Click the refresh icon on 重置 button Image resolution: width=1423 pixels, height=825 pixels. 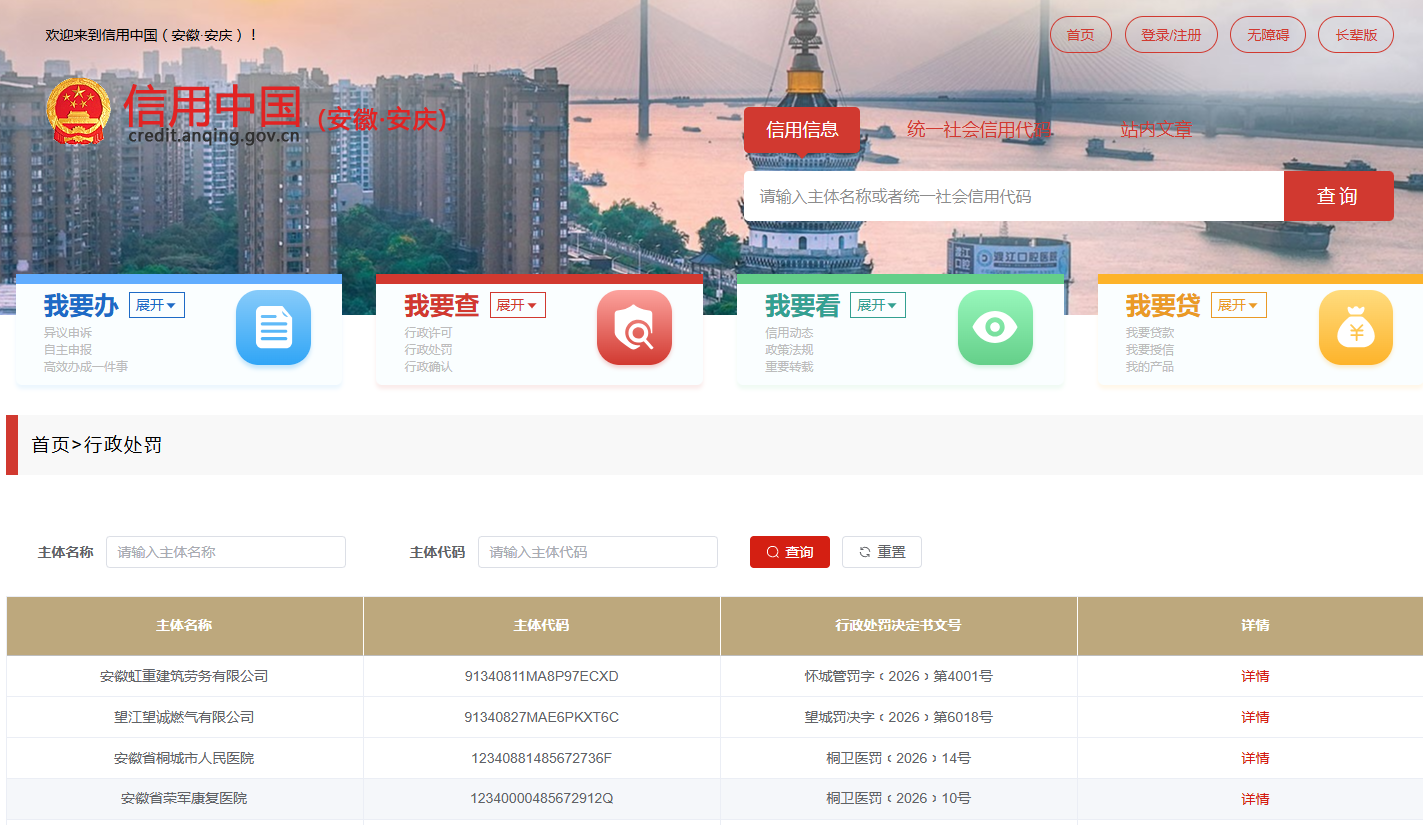pyautogui.click(x=865, y=552)
